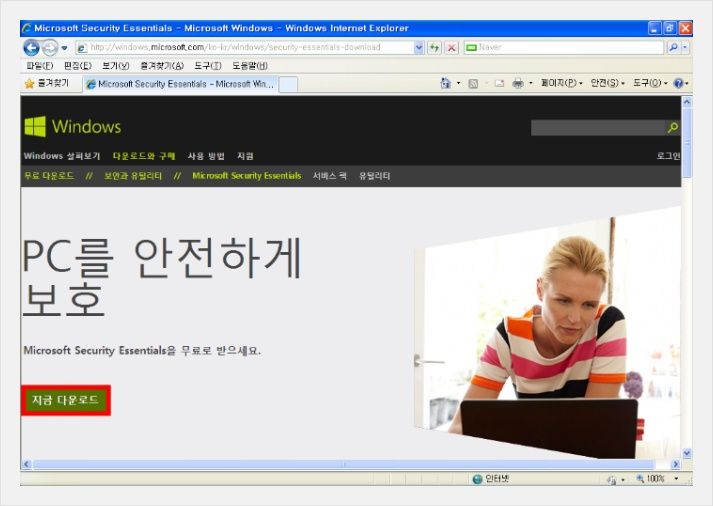Click the 즐겨찾기 favorites star button
The image size is (713, 506).
pyautogui.click(x=47, y=84)
